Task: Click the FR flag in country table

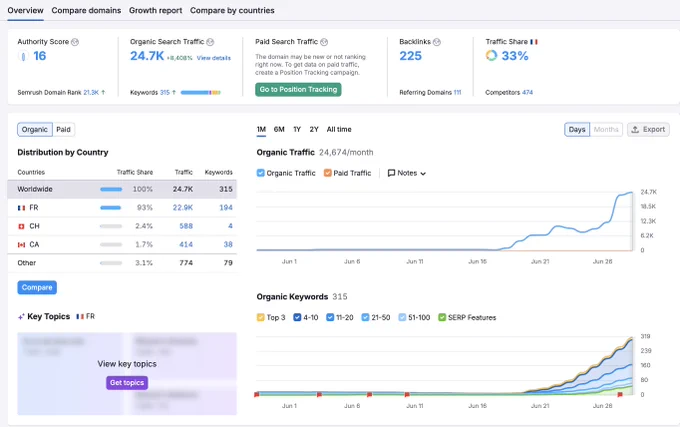Action: tap(21, 208)
